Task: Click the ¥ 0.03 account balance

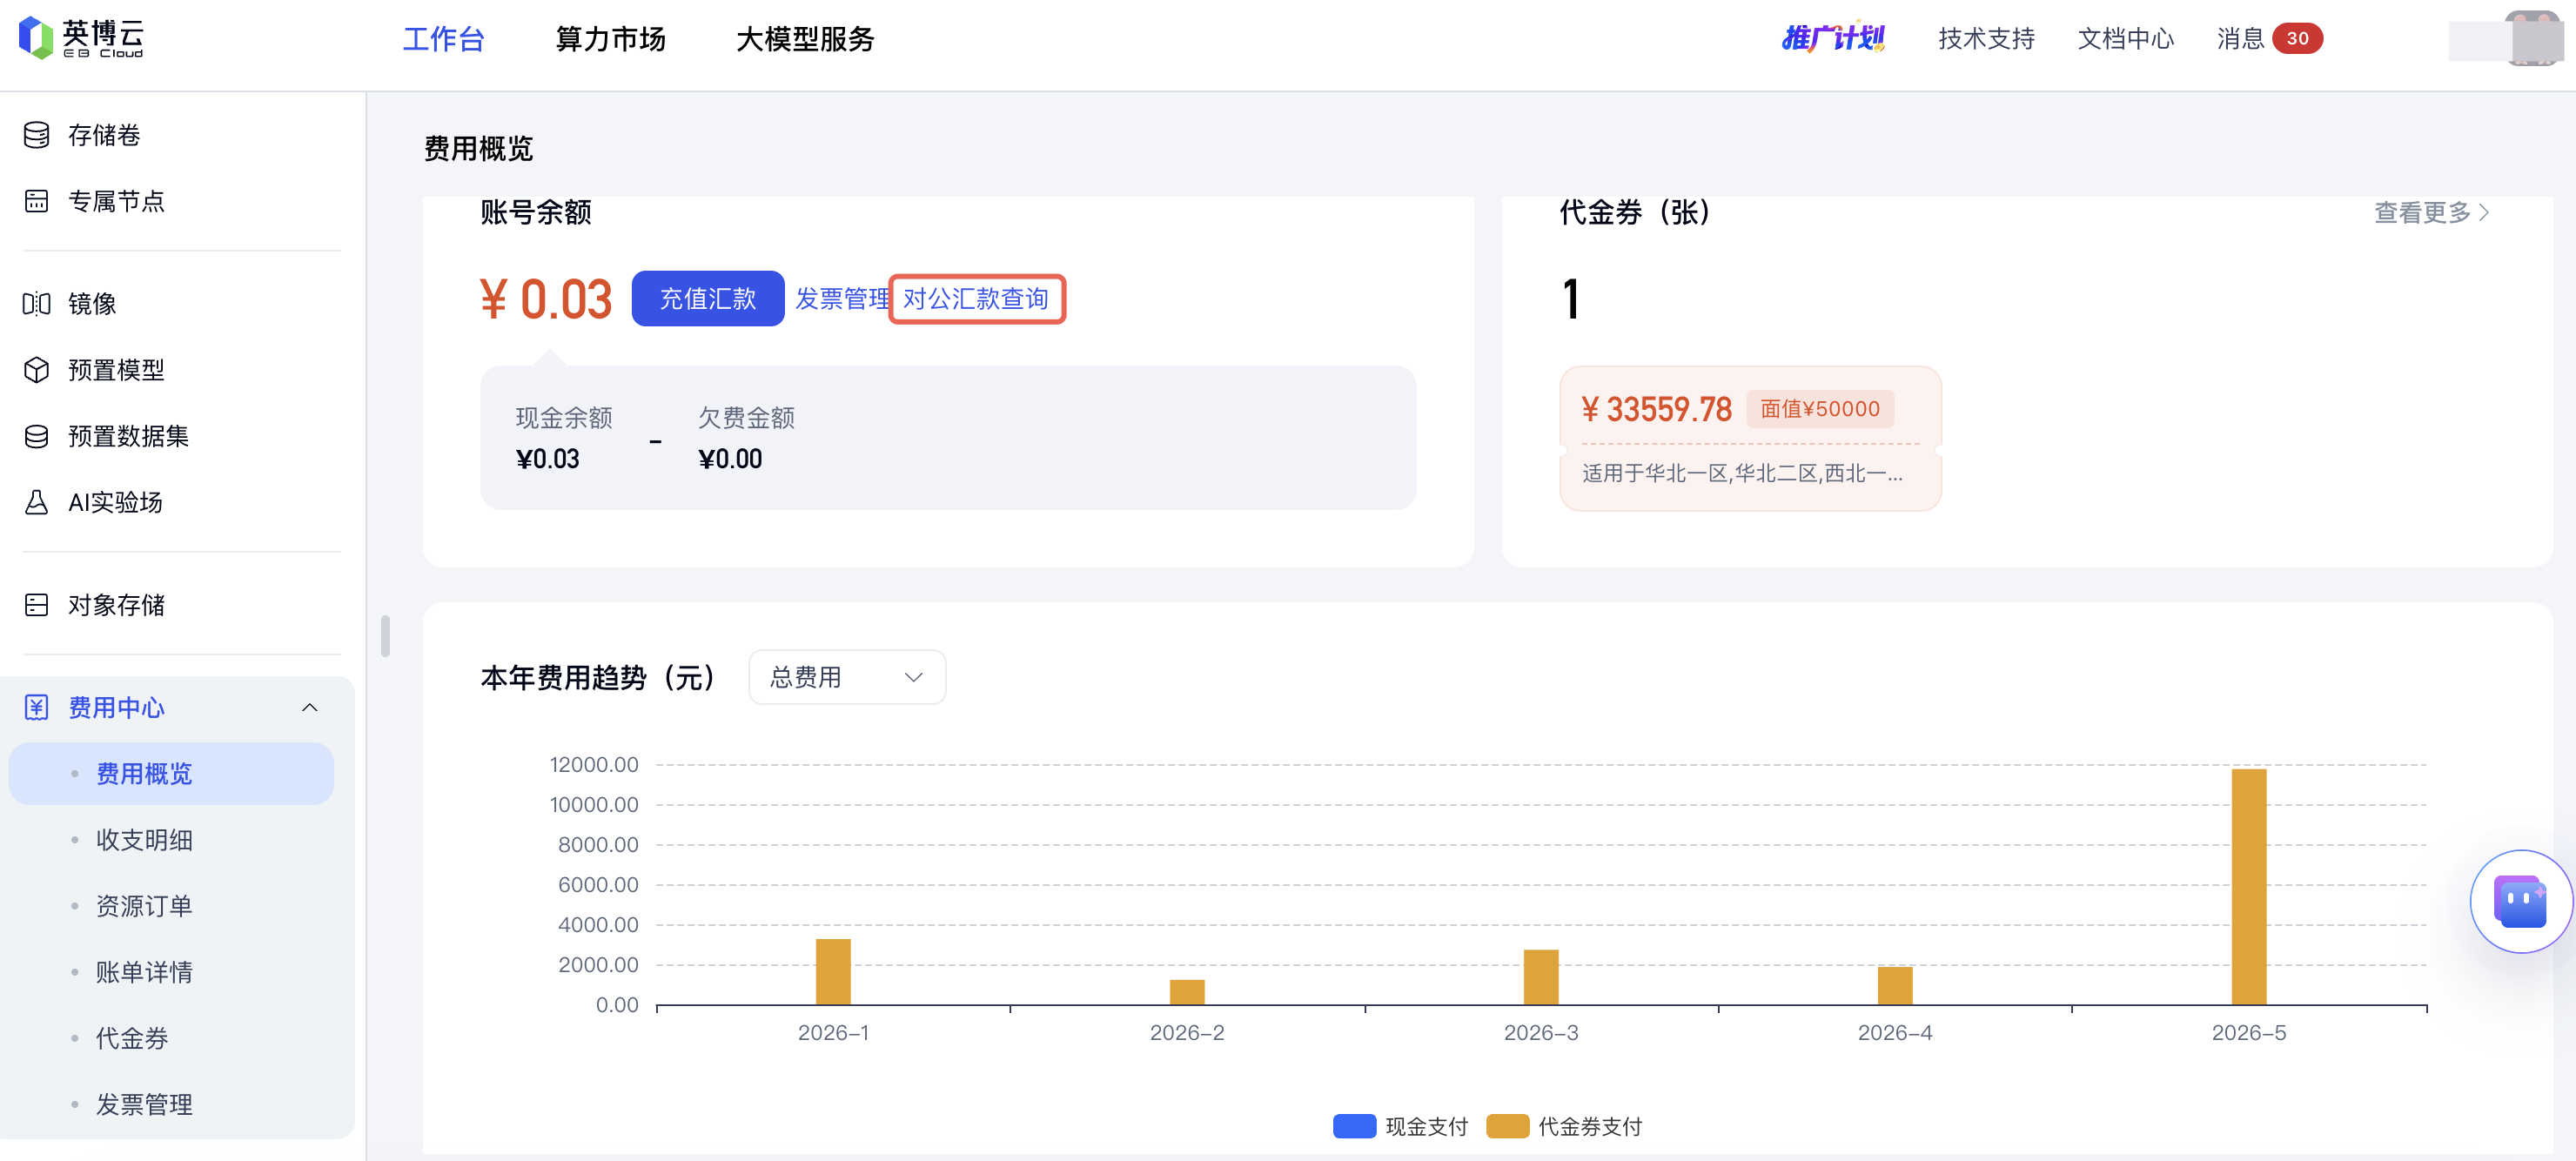Action: 545,299
